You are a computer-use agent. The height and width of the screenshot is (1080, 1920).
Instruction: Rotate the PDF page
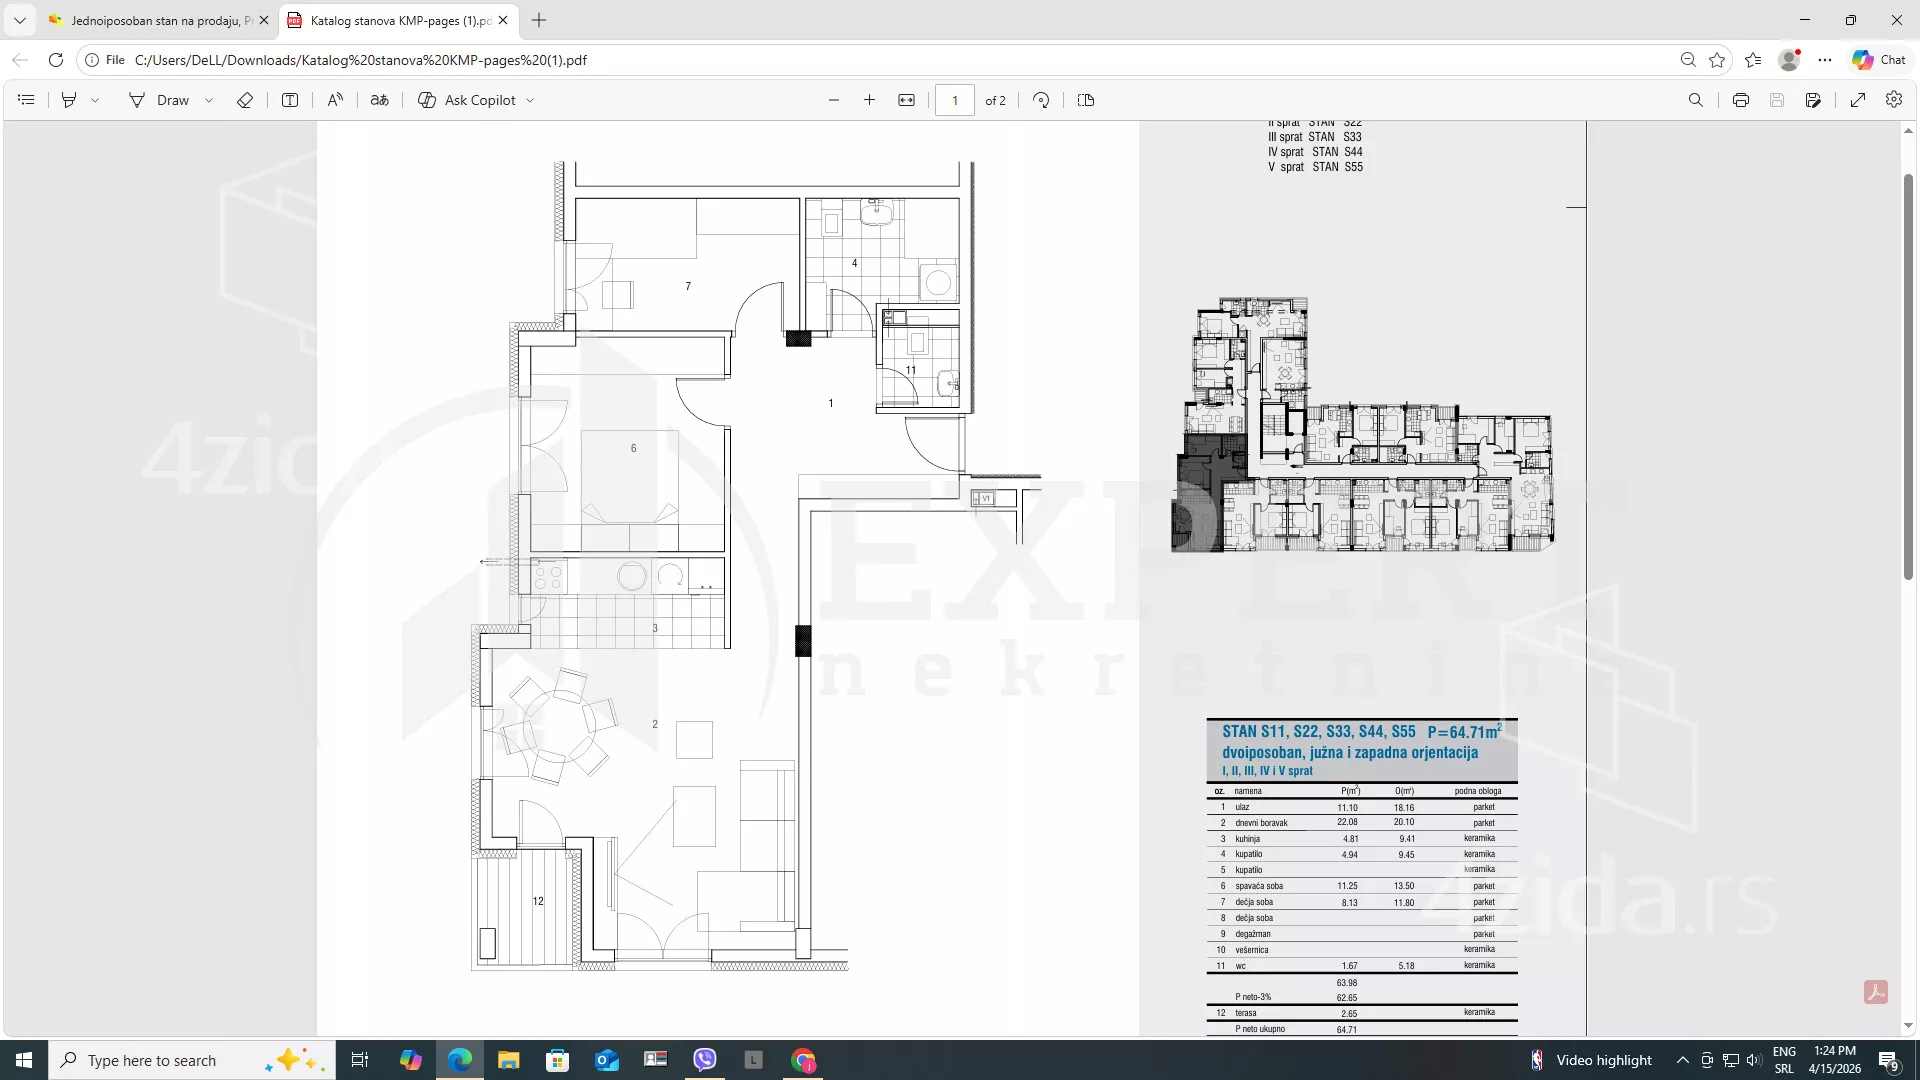(1041, 100)
